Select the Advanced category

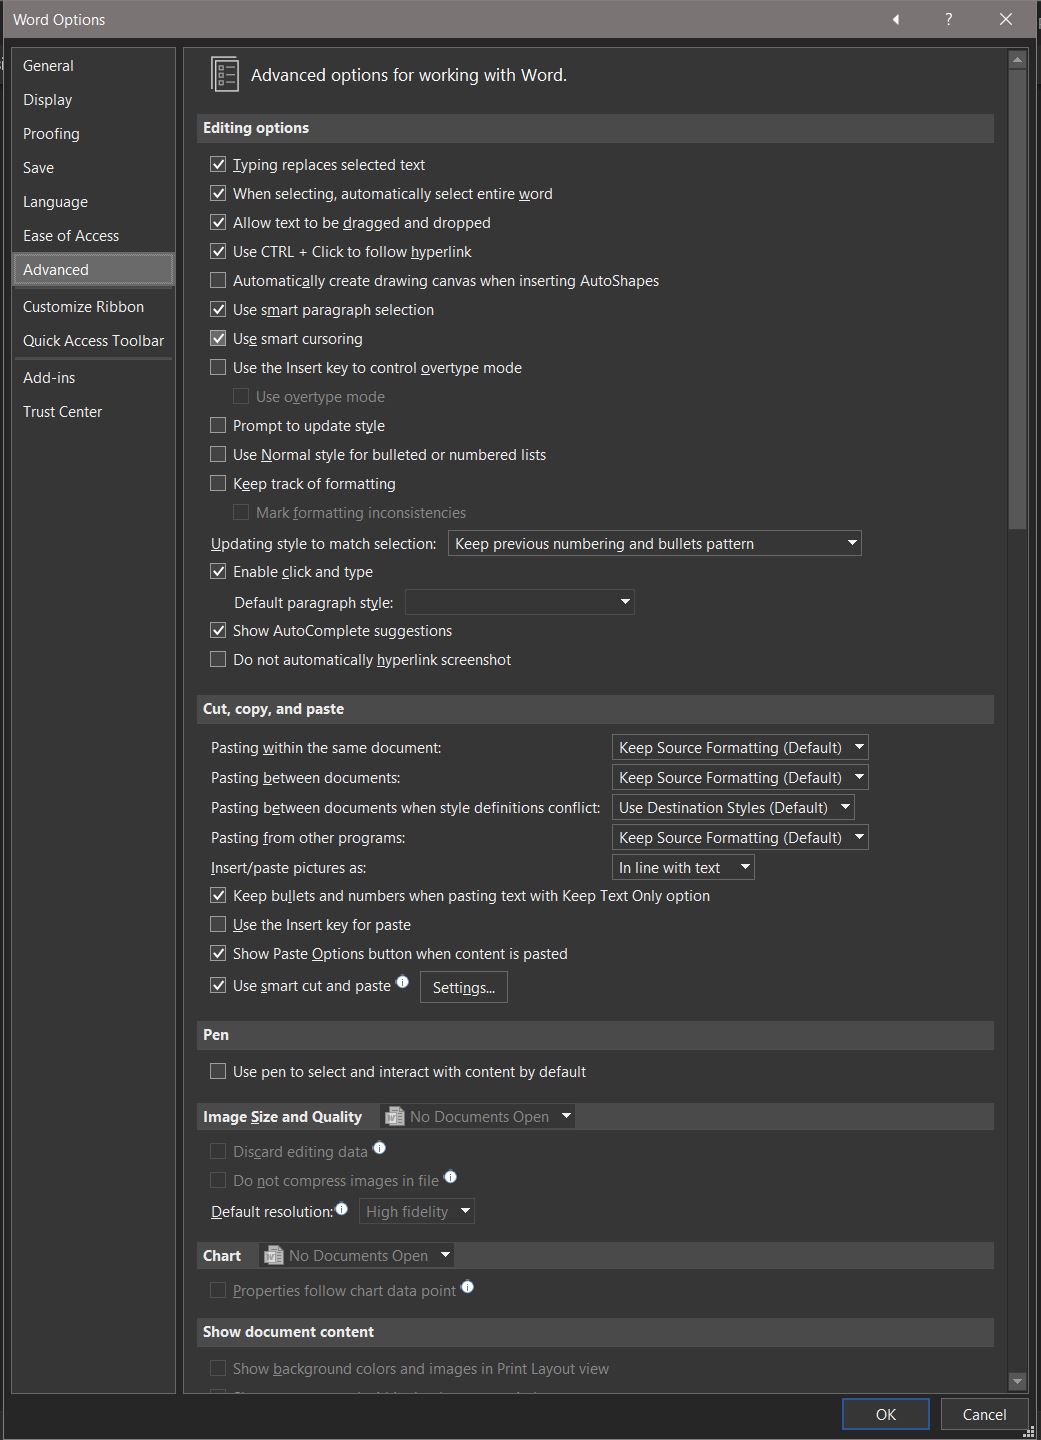point(93,269)
